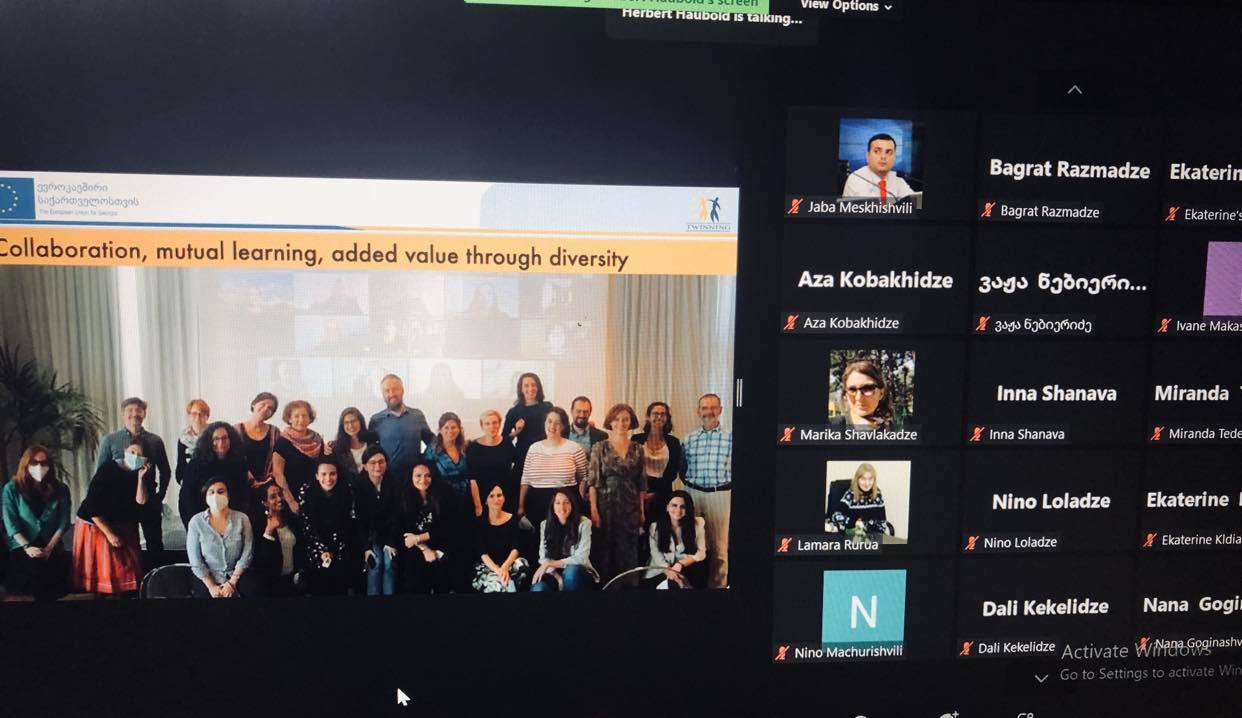Click muted mic icon beside Nino Loladze
The height and width of the screenshot is (718, 1242).
point(971,542)
